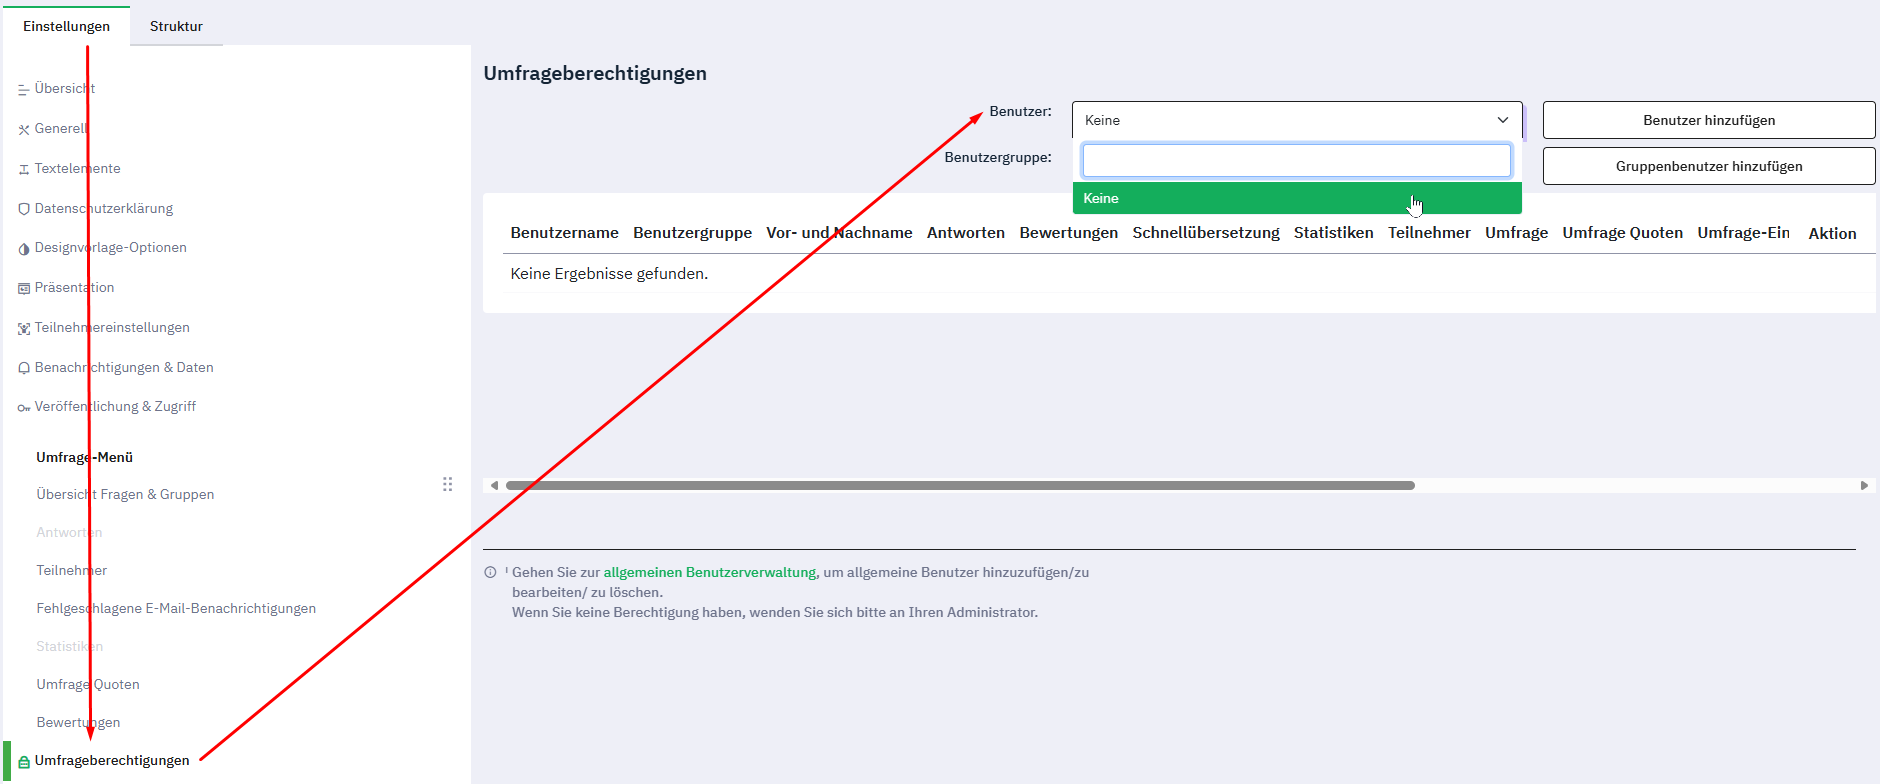The height and width of the screenshot is (784, 1880).
Task: Click the Benachrichtigungen & Daten bell icon
Action: pos(24,368)
